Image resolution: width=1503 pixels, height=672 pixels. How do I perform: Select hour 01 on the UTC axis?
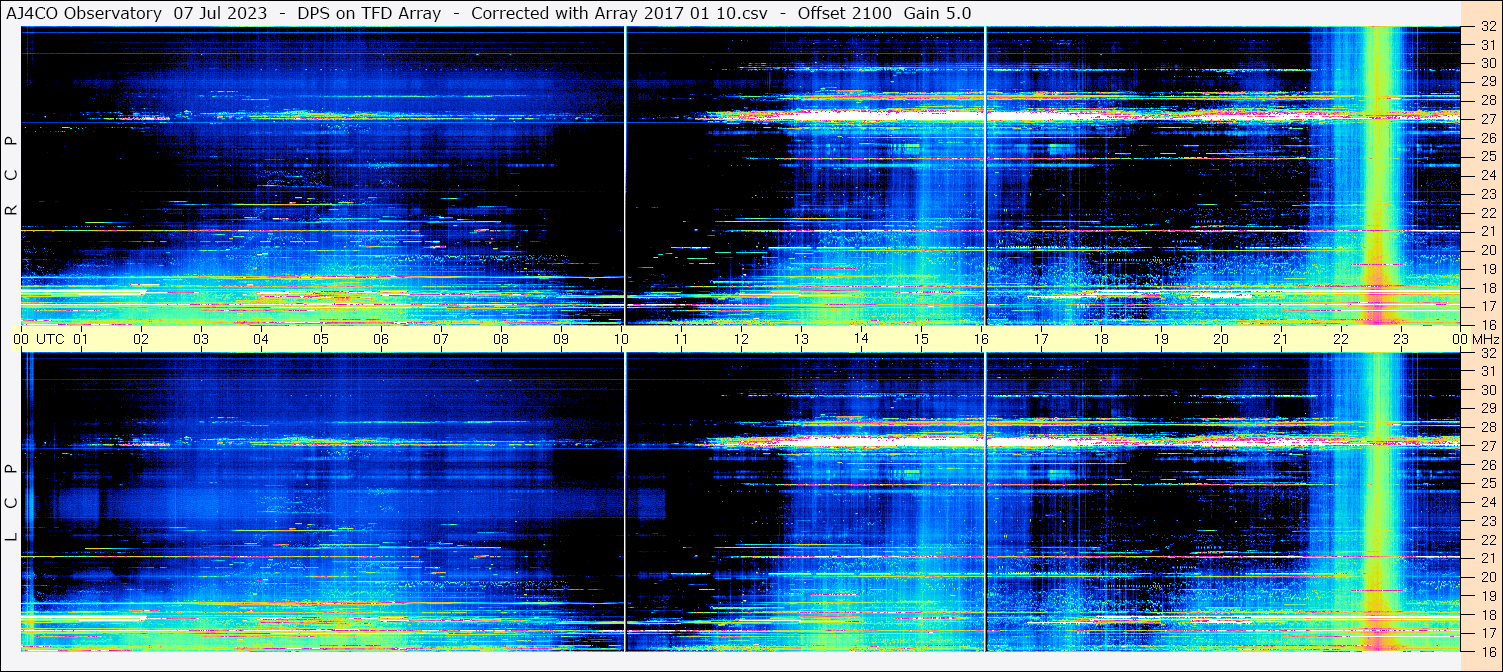coord(82,339)
